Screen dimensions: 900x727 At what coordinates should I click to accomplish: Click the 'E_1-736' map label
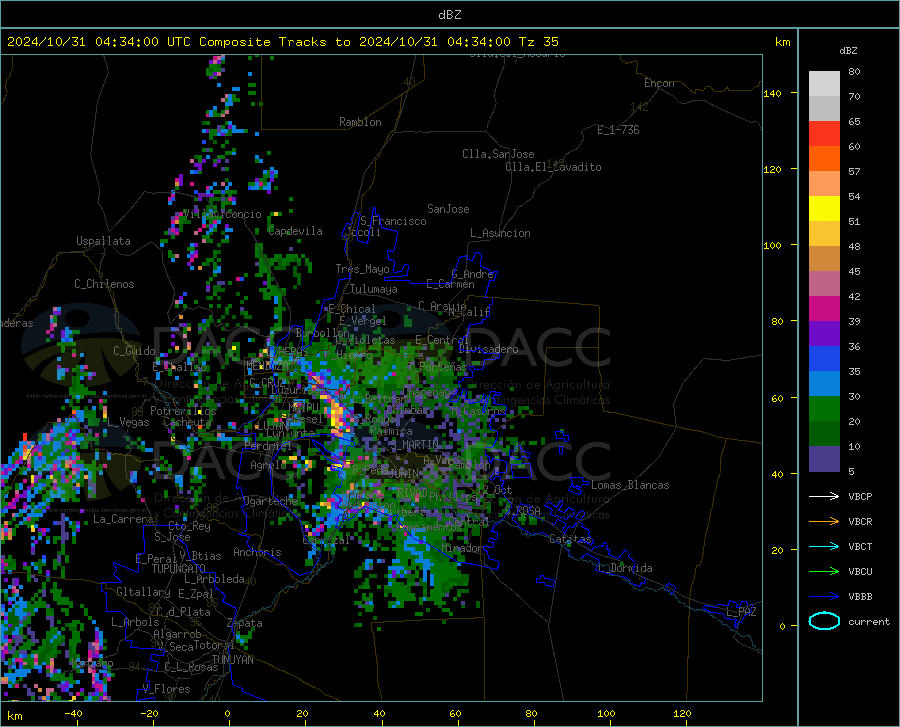pyautogui.click(x=618, y=130)
